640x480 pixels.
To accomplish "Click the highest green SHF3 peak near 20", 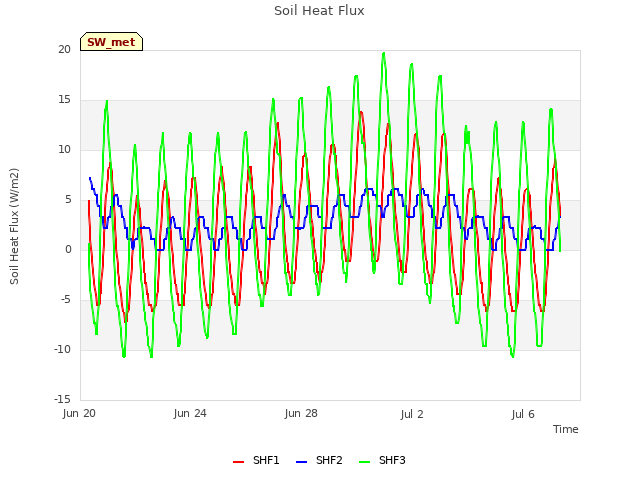I will pyautogui.click(x=384, y=53).
